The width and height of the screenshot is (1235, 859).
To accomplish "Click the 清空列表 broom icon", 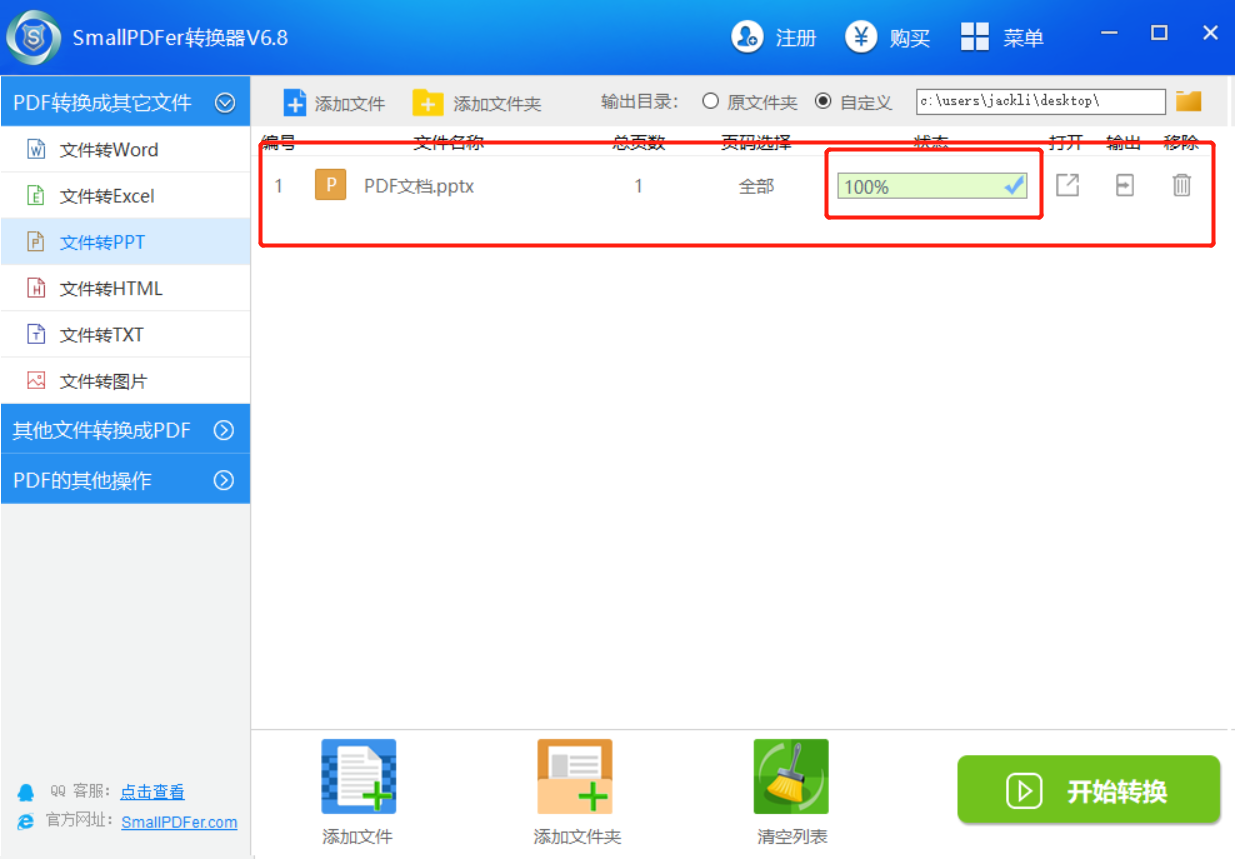I will (791, 777).
